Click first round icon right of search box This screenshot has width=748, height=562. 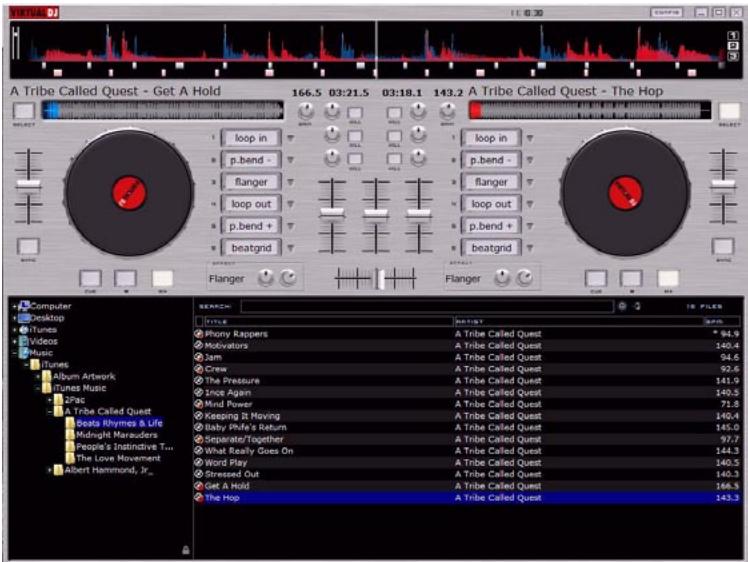[622, 306]
